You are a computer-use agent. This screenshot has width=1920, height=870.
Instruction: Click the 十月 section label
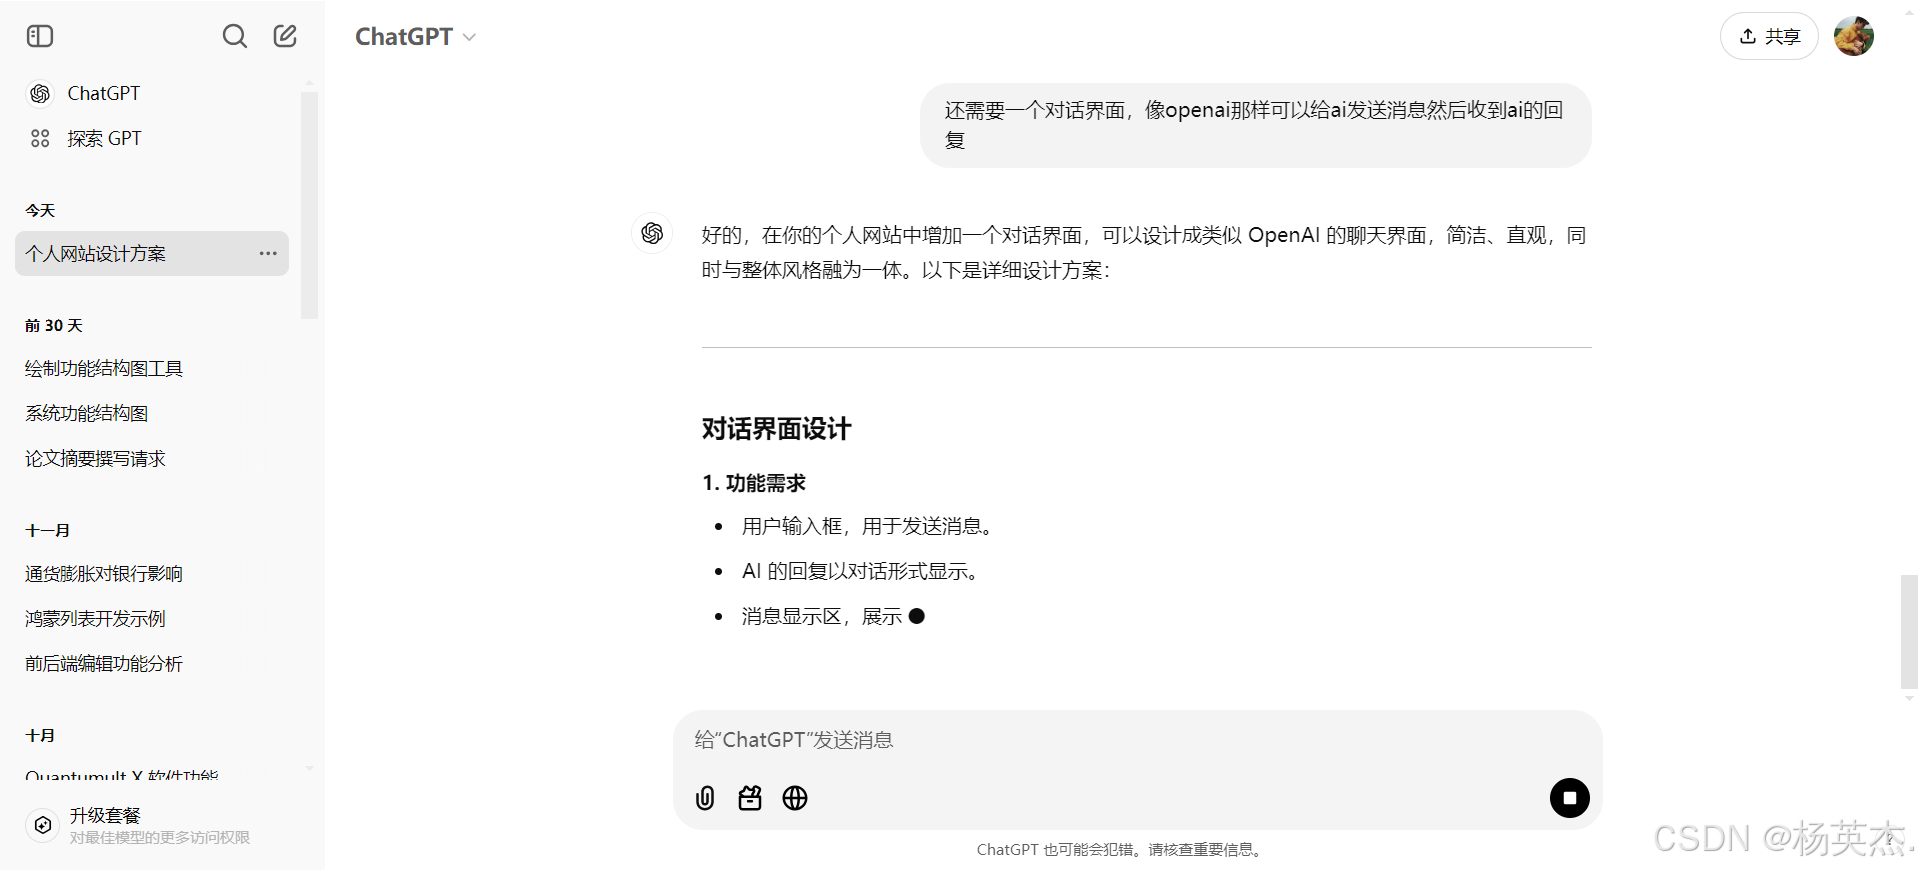40,735
